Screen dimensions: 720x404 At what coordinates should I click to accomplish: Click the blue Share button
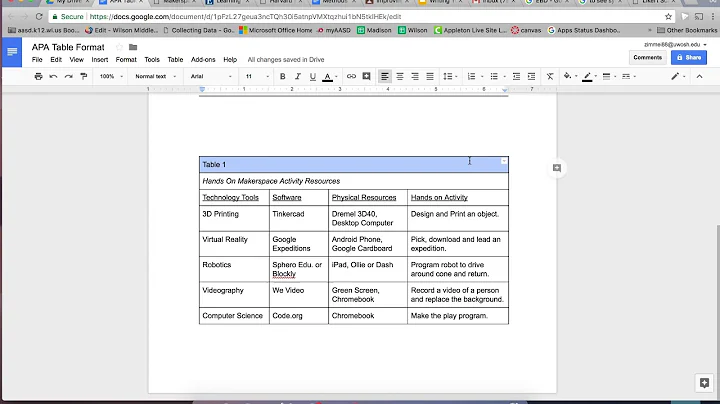click(689, 57)
